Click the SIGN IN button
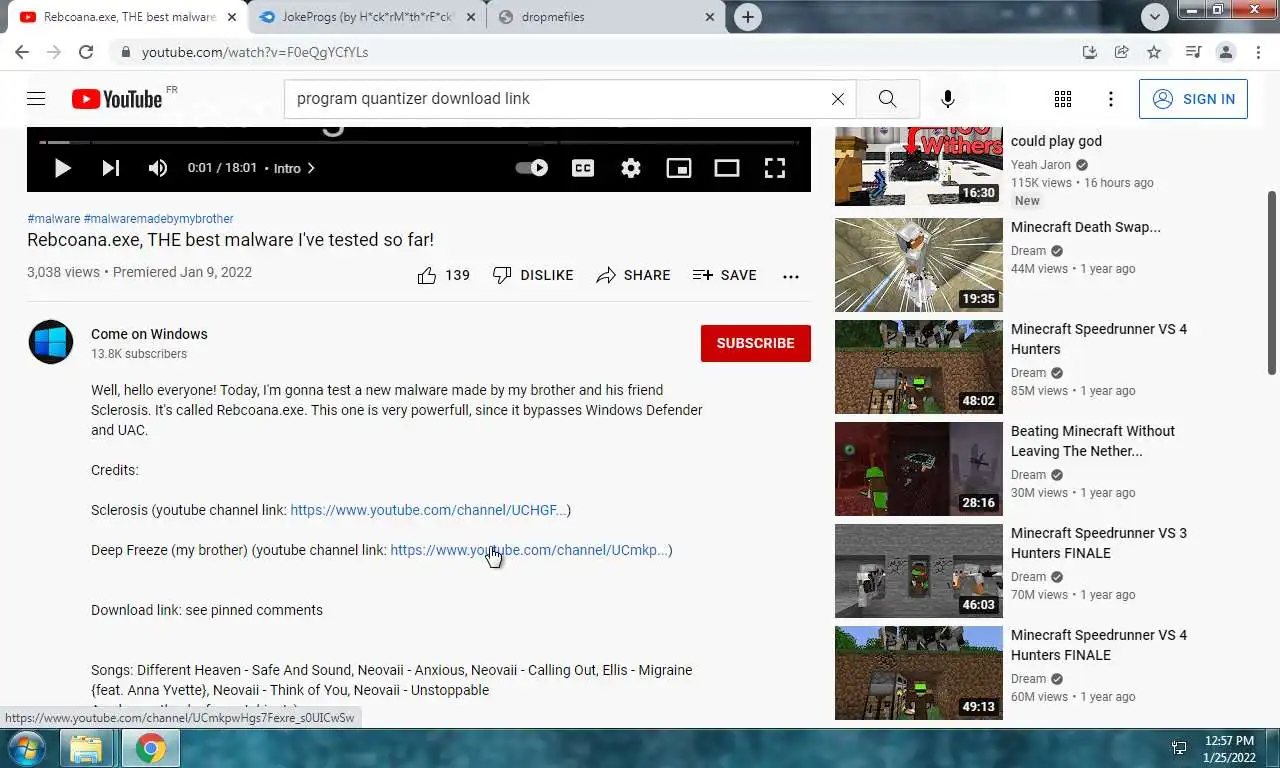The height and width of the screenshot is (768, 1280). (x=1193, y=99)
